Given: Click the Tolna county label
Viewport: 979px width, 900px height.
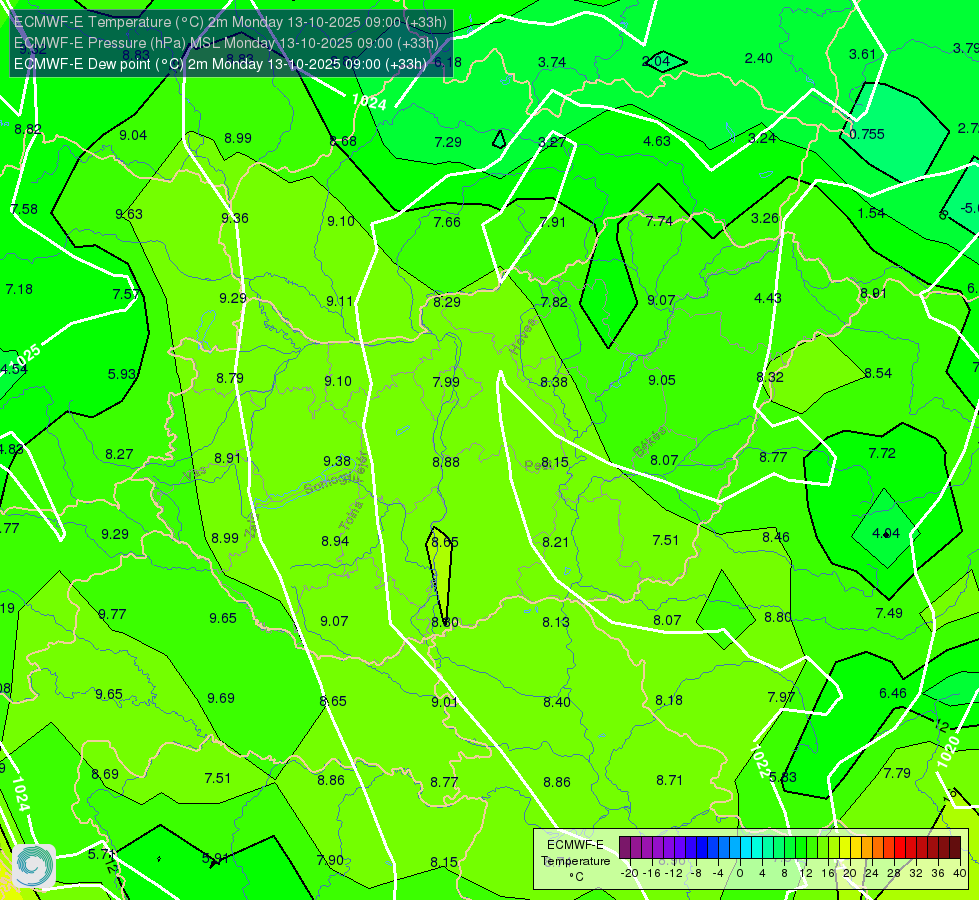Looking at the screenshot, I should [x=351, y=516].
